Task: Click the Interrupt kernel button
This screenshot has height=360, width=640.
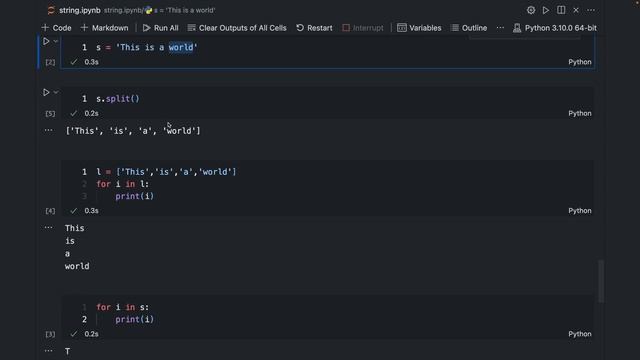Action: pyautogui.click(x=363, y=28)
